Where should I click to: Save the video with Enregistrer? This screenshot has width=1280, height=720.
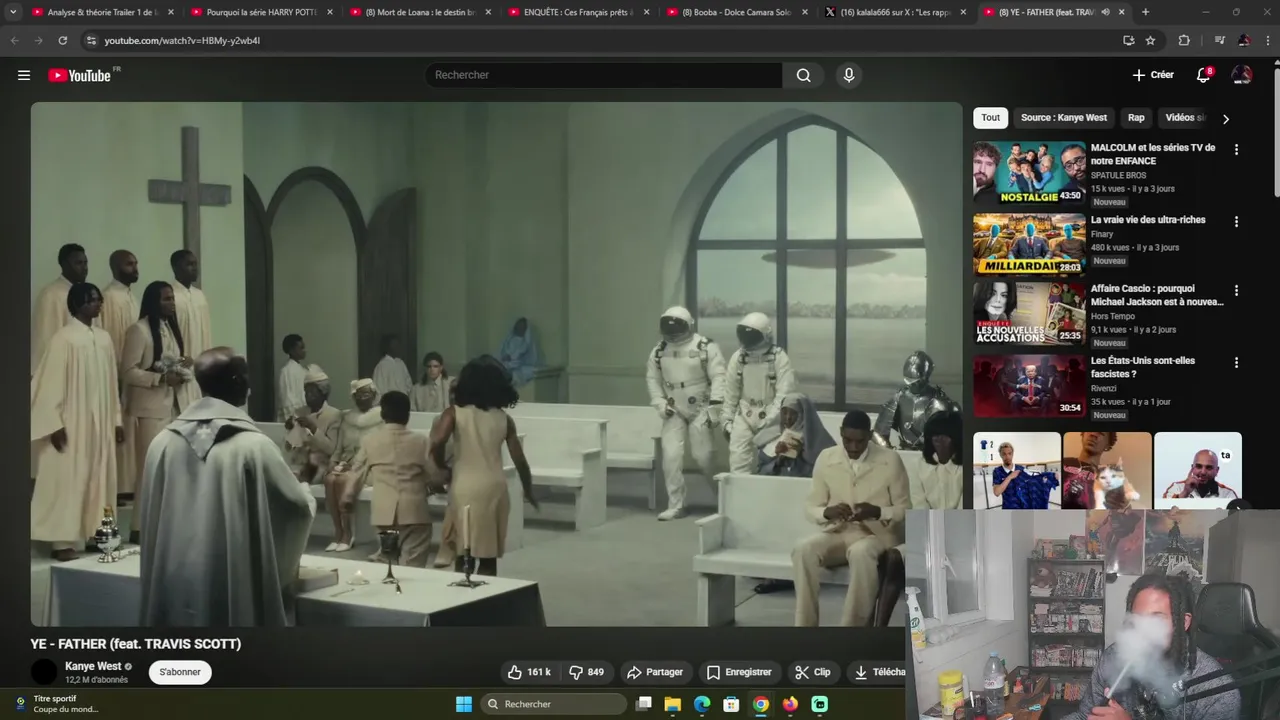739,672
